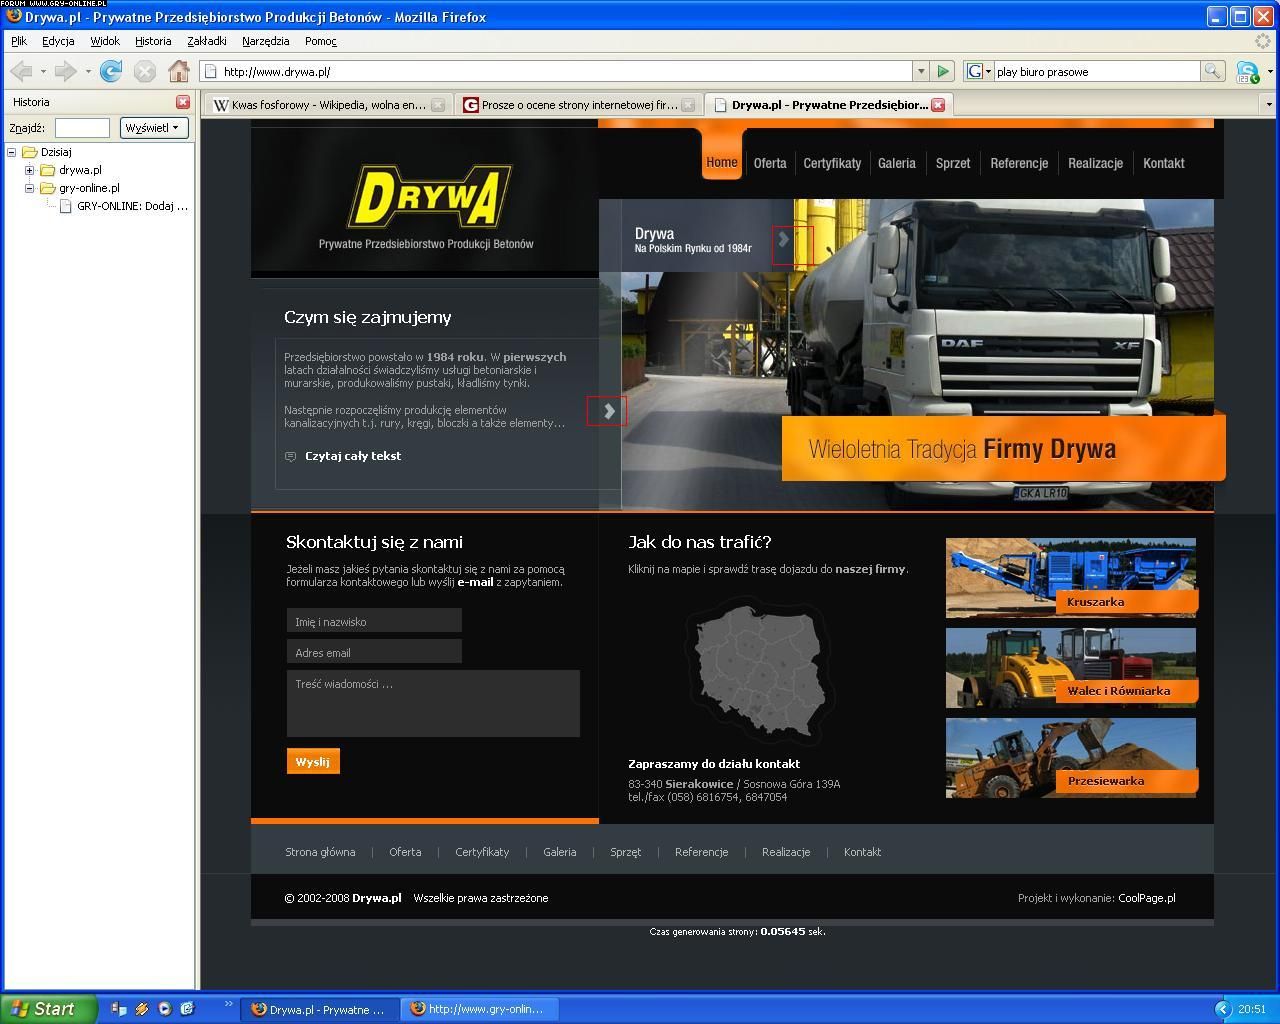Open the Wyświetl view dropdown
1280x1024 pixels.
[154, 128]
